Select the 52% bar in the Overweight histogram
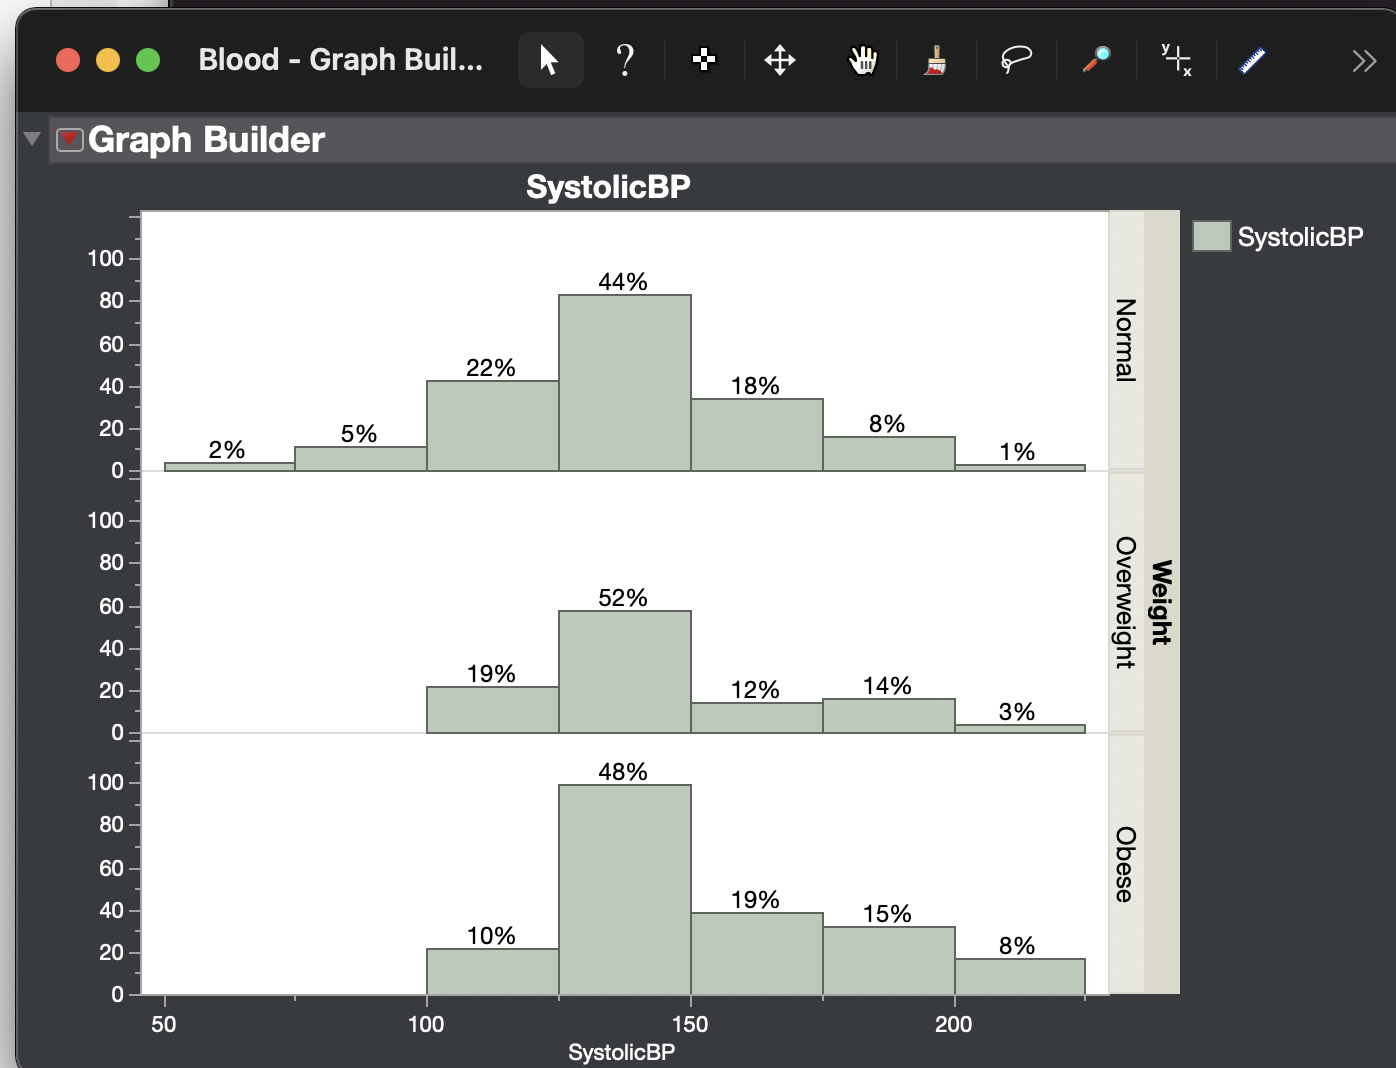 coord(624,672)
